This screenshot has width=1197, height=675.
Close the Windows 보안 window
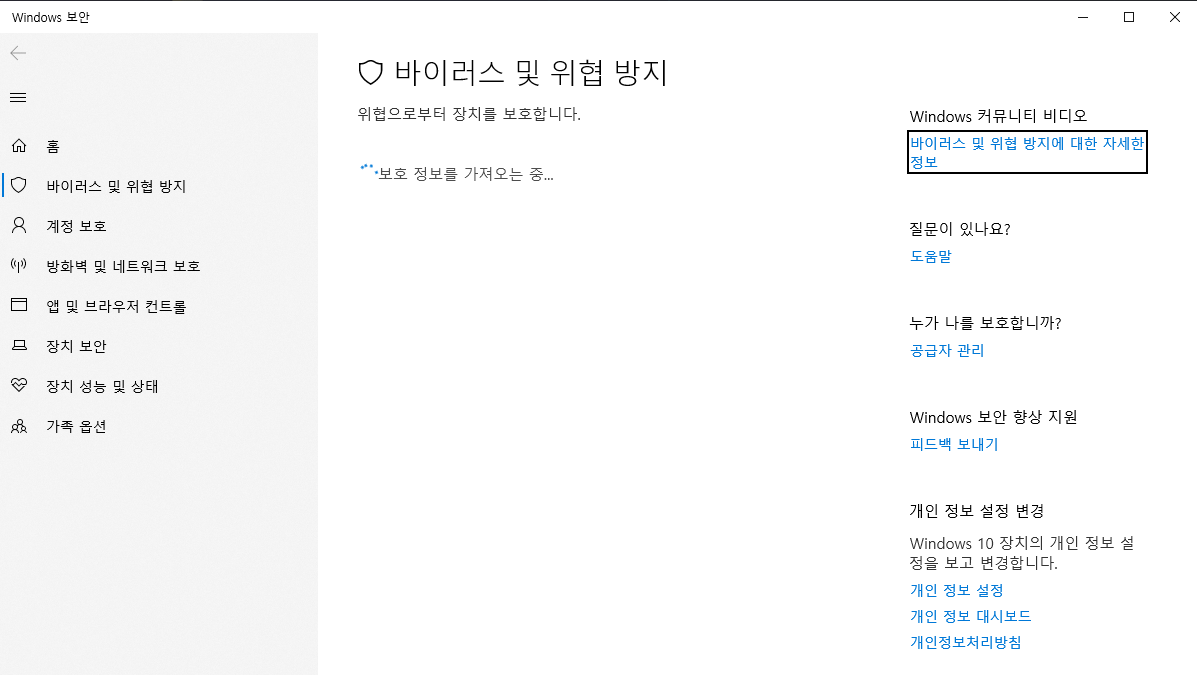pos(1175,17)
